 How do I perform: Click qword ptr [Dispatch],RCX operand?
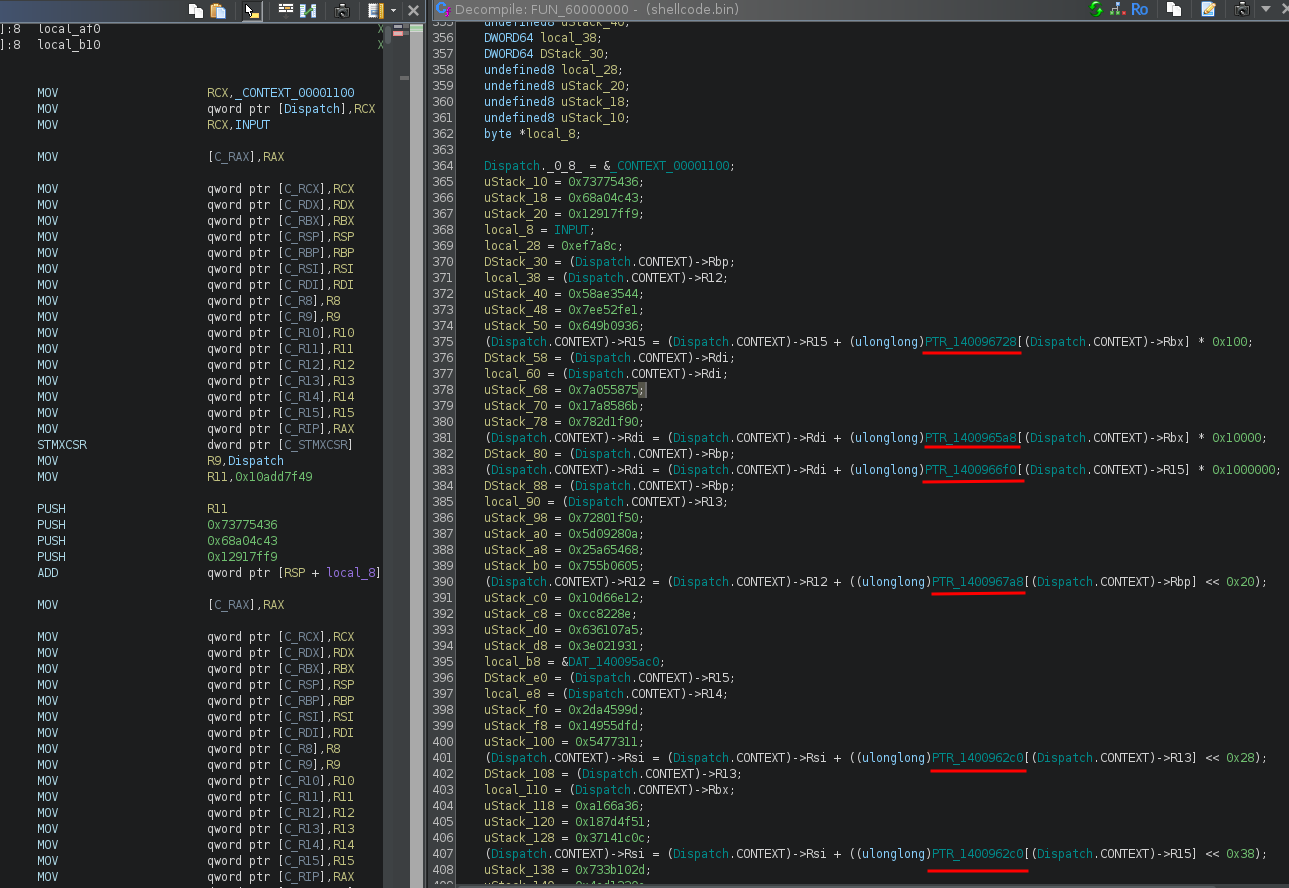(291, 109)
